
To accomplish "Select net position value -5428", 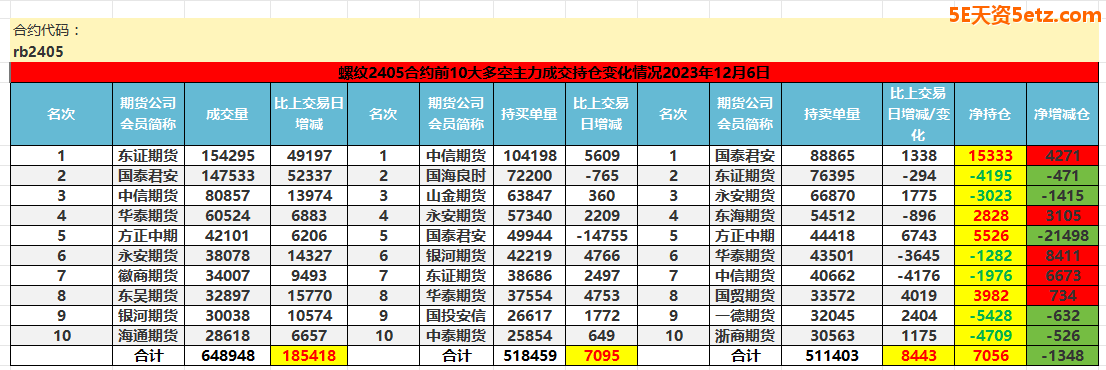I will pos(990,316).
